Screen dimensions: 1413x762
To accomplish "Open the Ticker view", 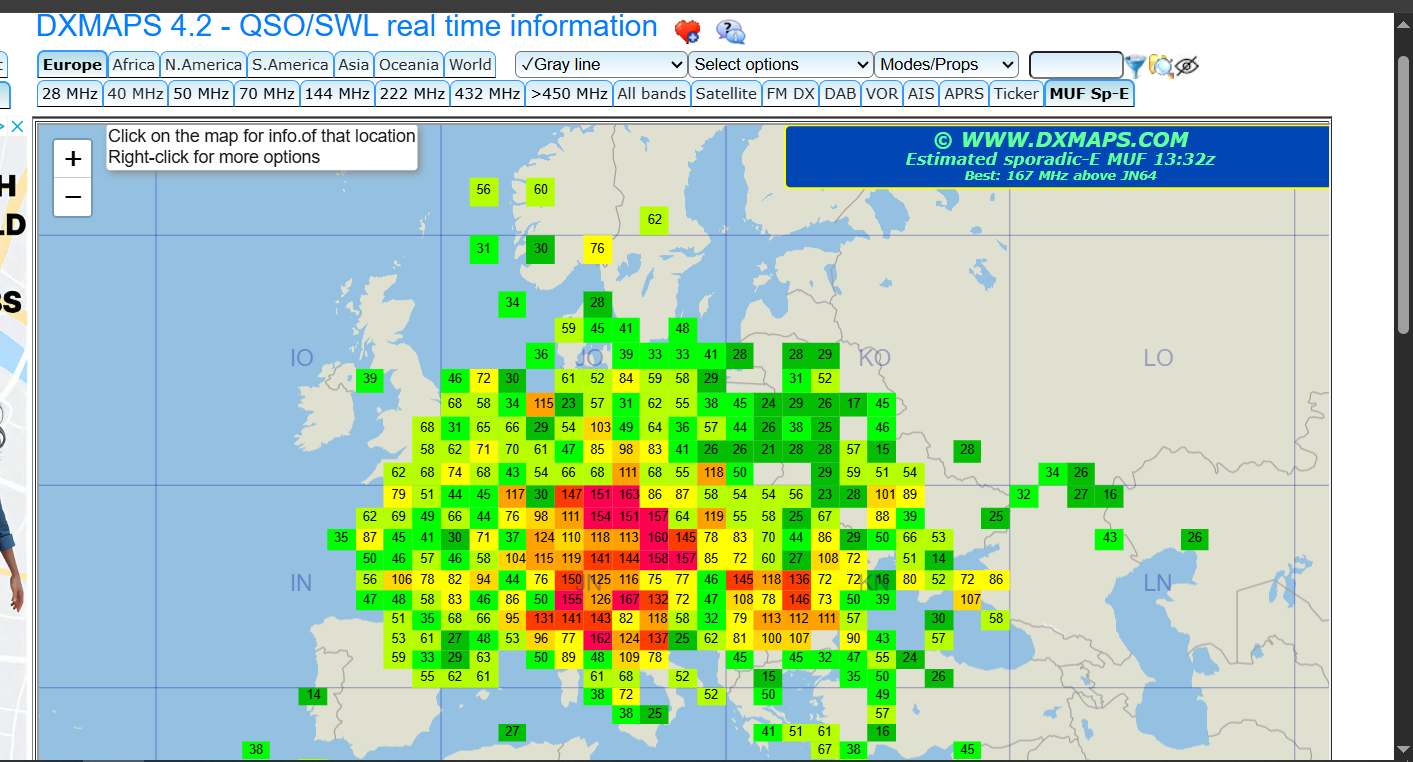I will coord(1016,94).
